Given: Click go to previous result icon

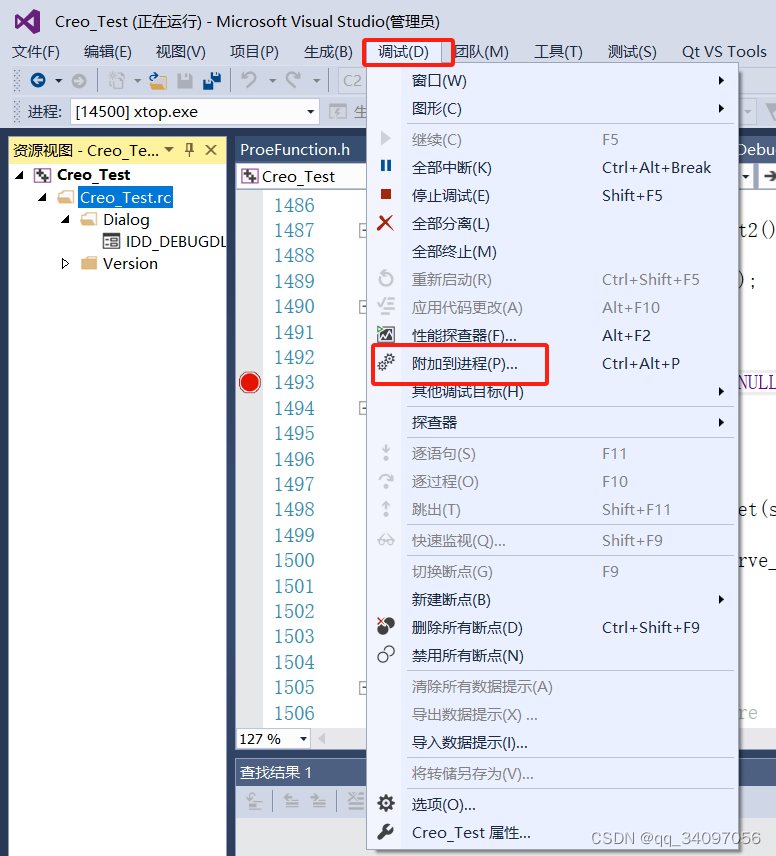Looking at the screenshot, I should [291, 801].
